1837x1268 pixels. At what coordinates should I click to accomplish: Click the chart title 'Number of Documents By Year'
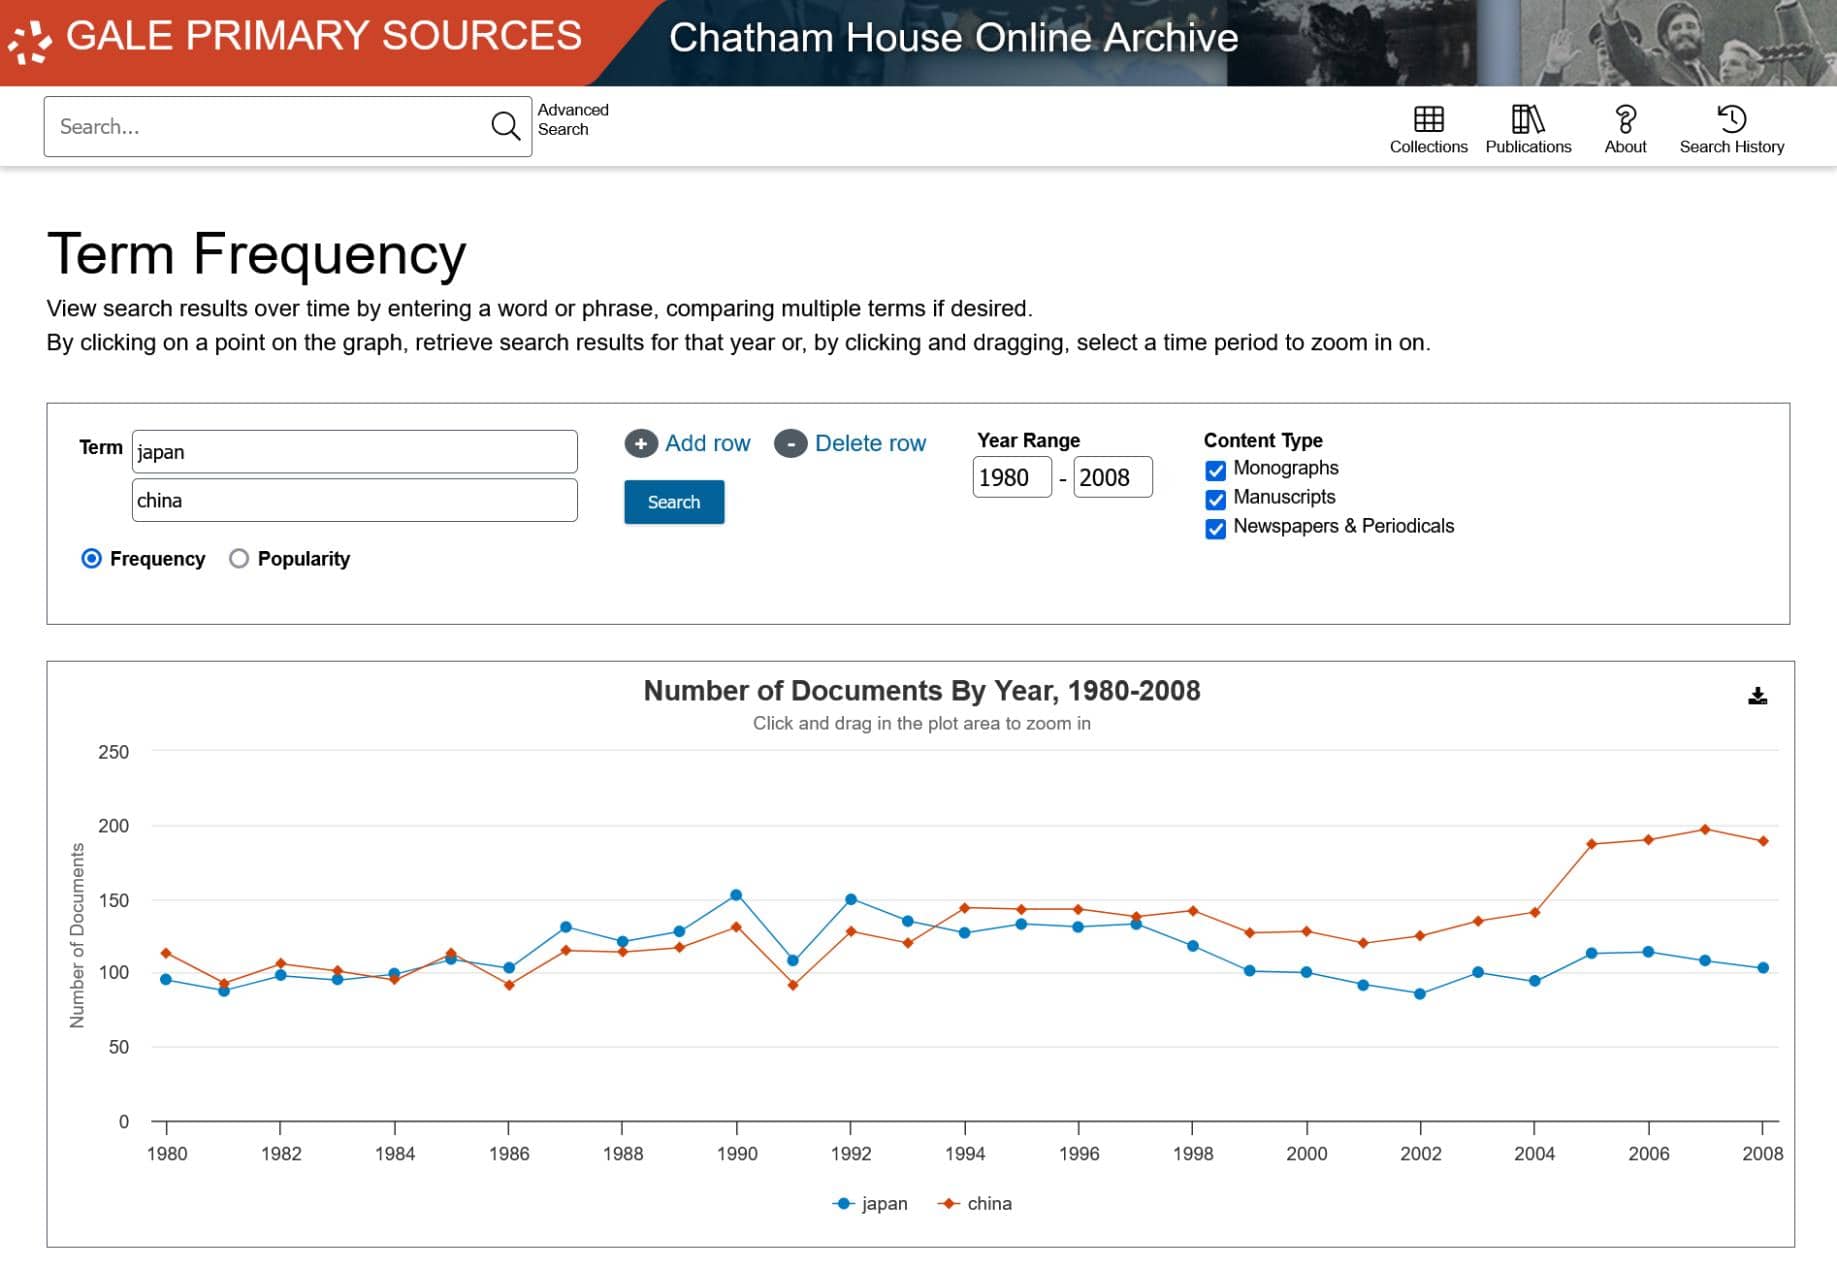click(921, 691)
